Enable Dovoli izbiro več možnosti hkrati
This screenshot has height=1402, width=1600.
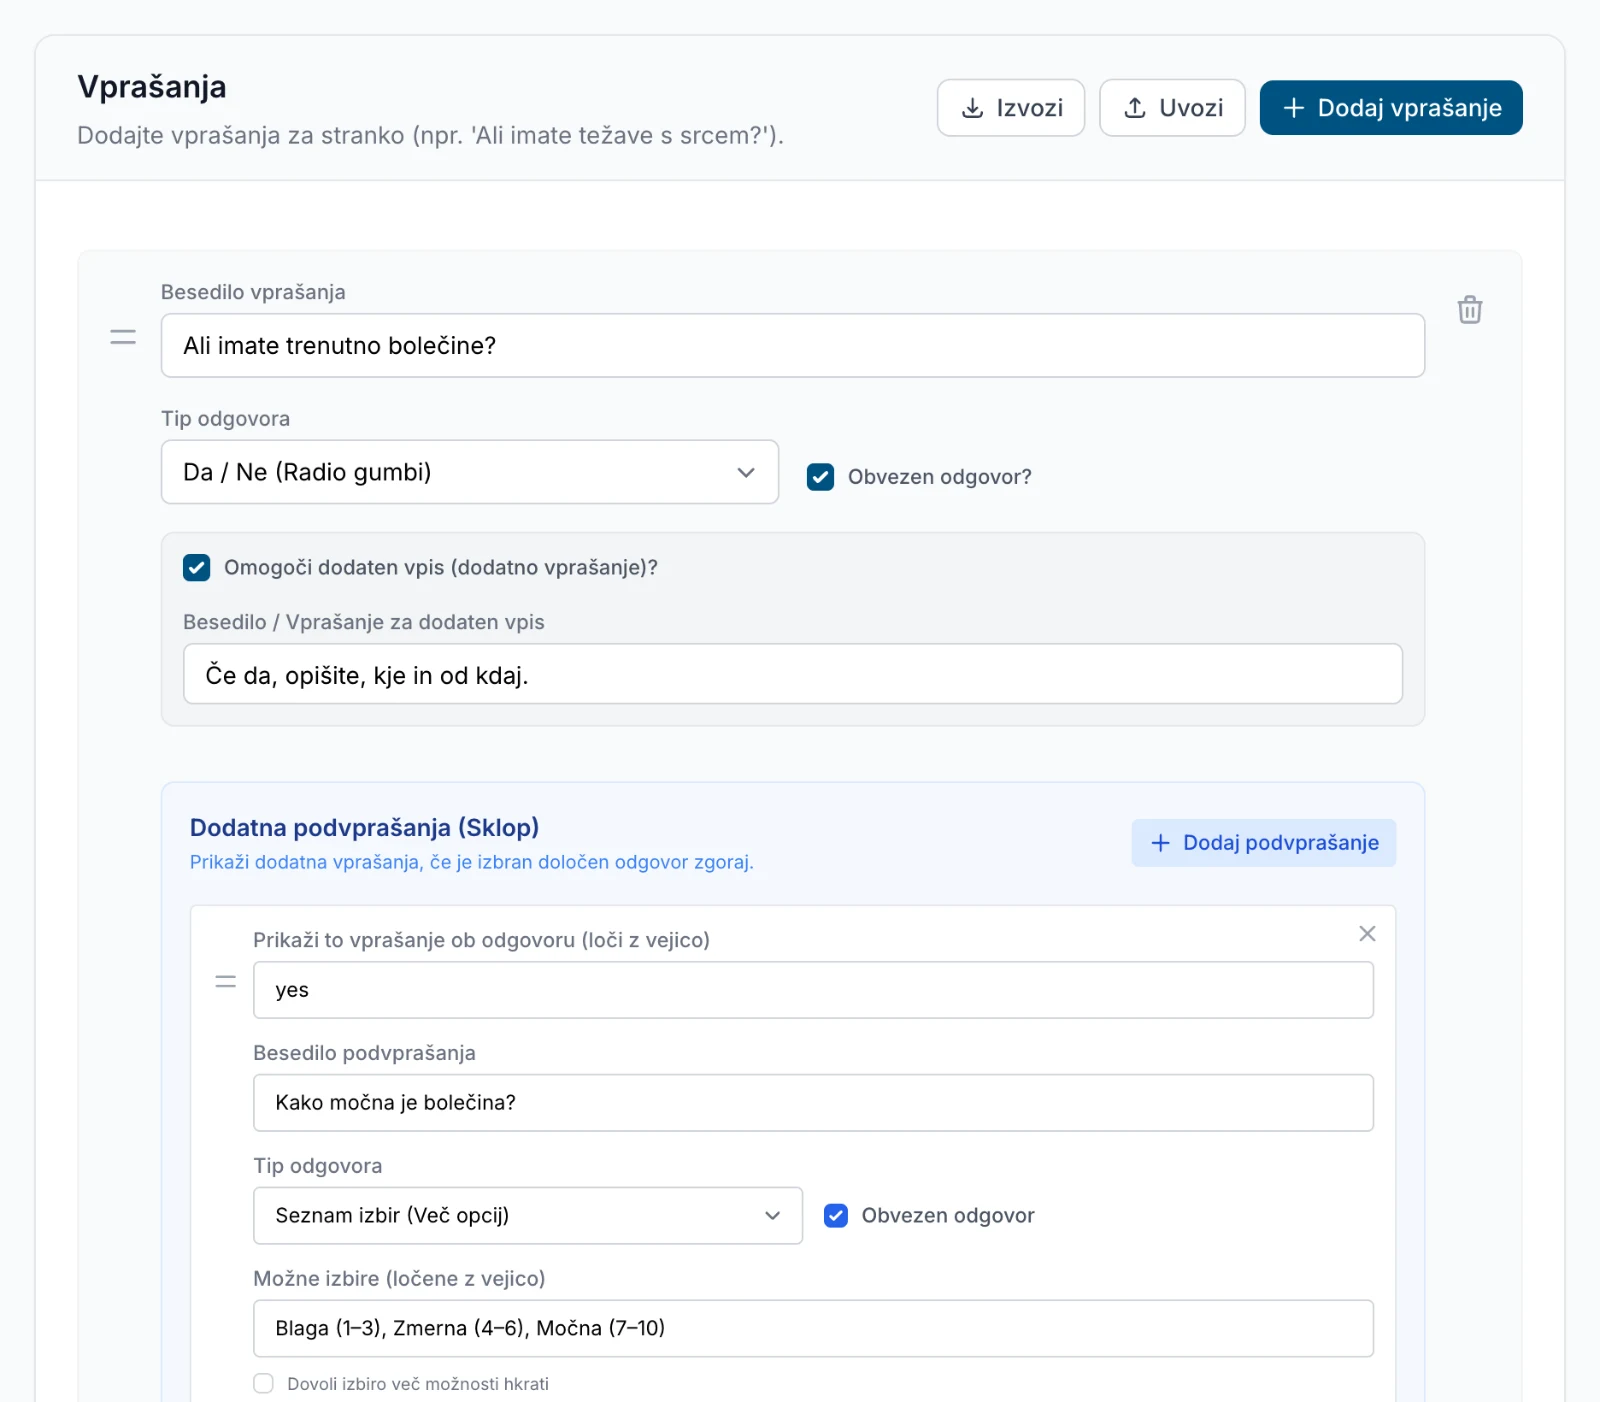[x=263, y=1383]
